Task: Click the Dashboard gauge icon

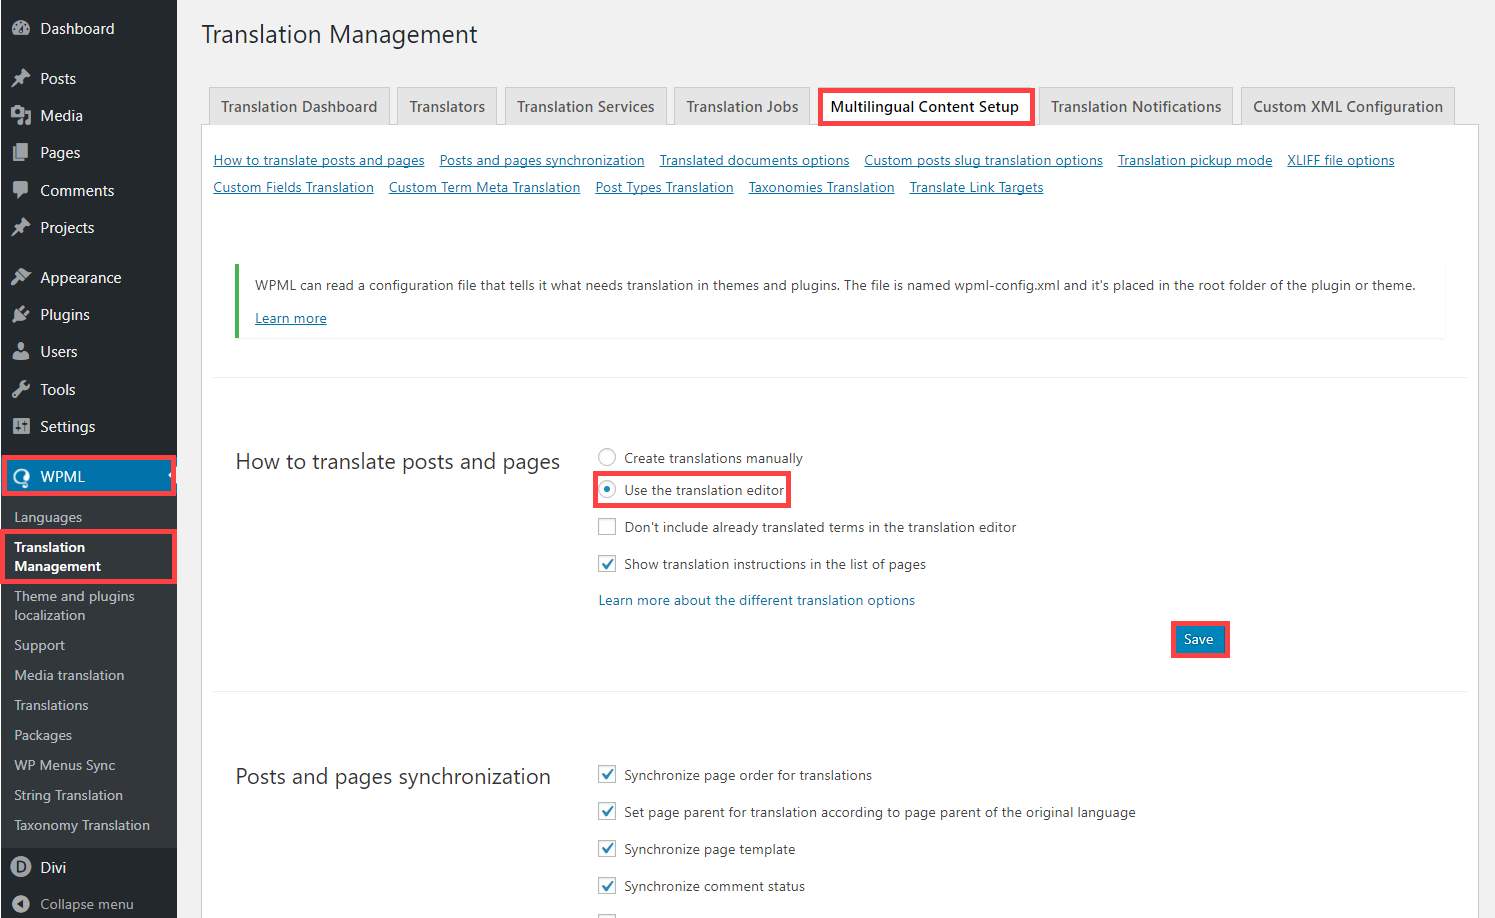Action: (x=21, y=29)
